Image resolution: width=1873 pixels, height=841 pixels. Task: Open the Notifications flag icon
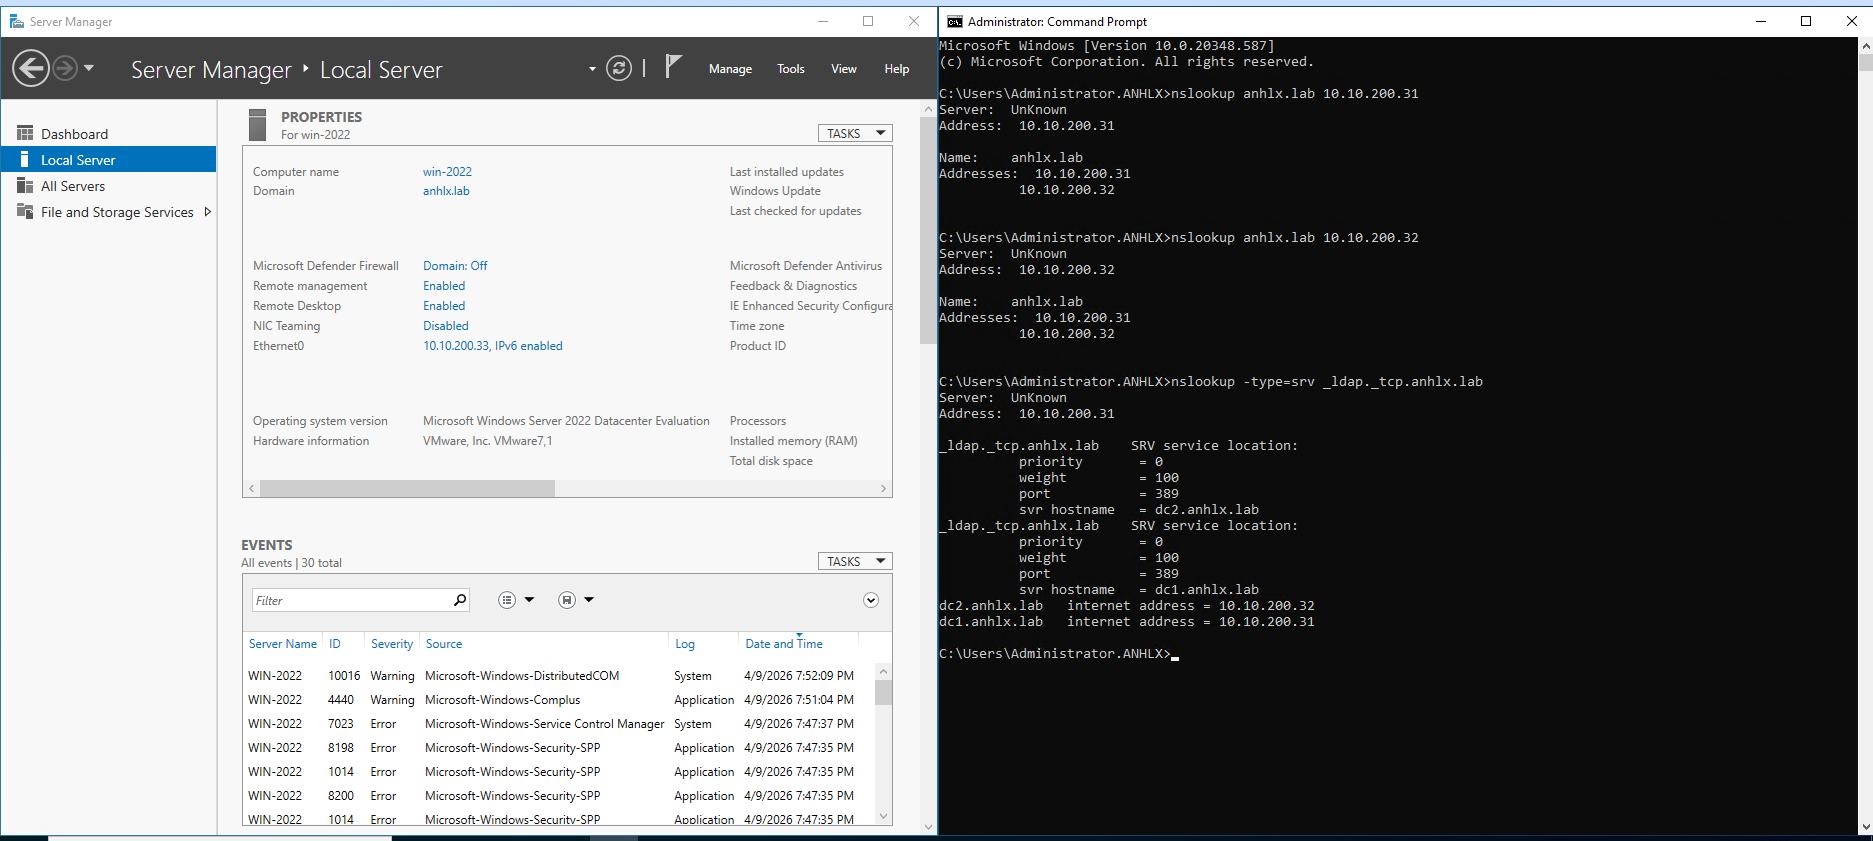[x=673, y=67]
